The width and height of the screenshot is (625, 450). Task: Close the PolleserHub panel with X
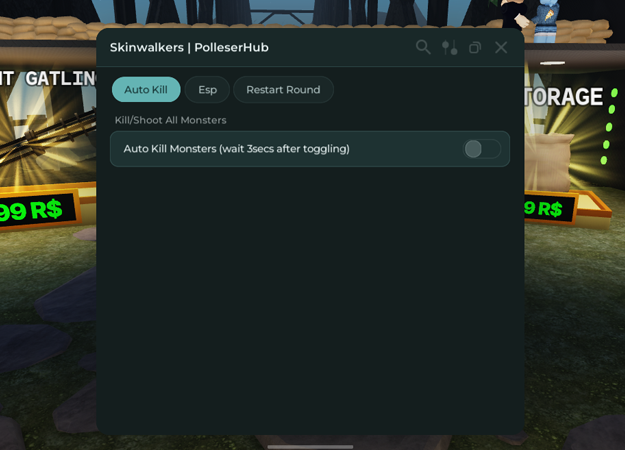click(x=501, y=47)
